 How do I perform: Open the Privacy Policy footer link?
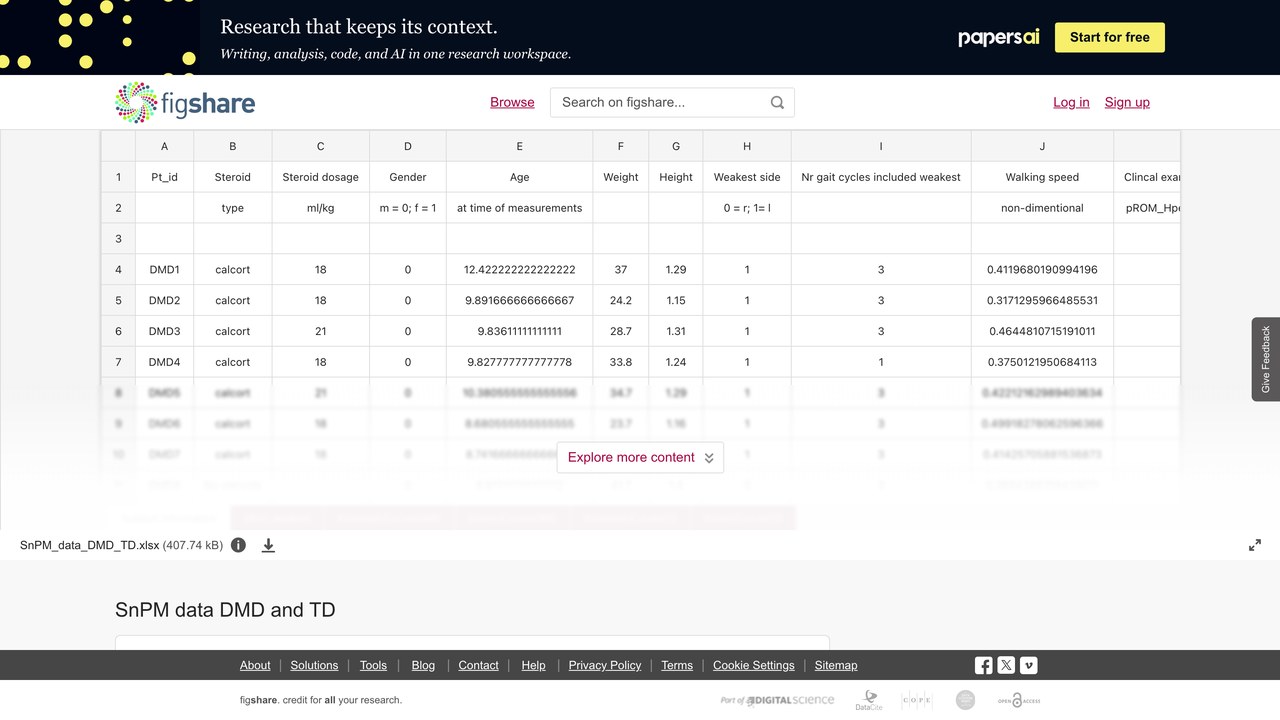pos(605,665)
